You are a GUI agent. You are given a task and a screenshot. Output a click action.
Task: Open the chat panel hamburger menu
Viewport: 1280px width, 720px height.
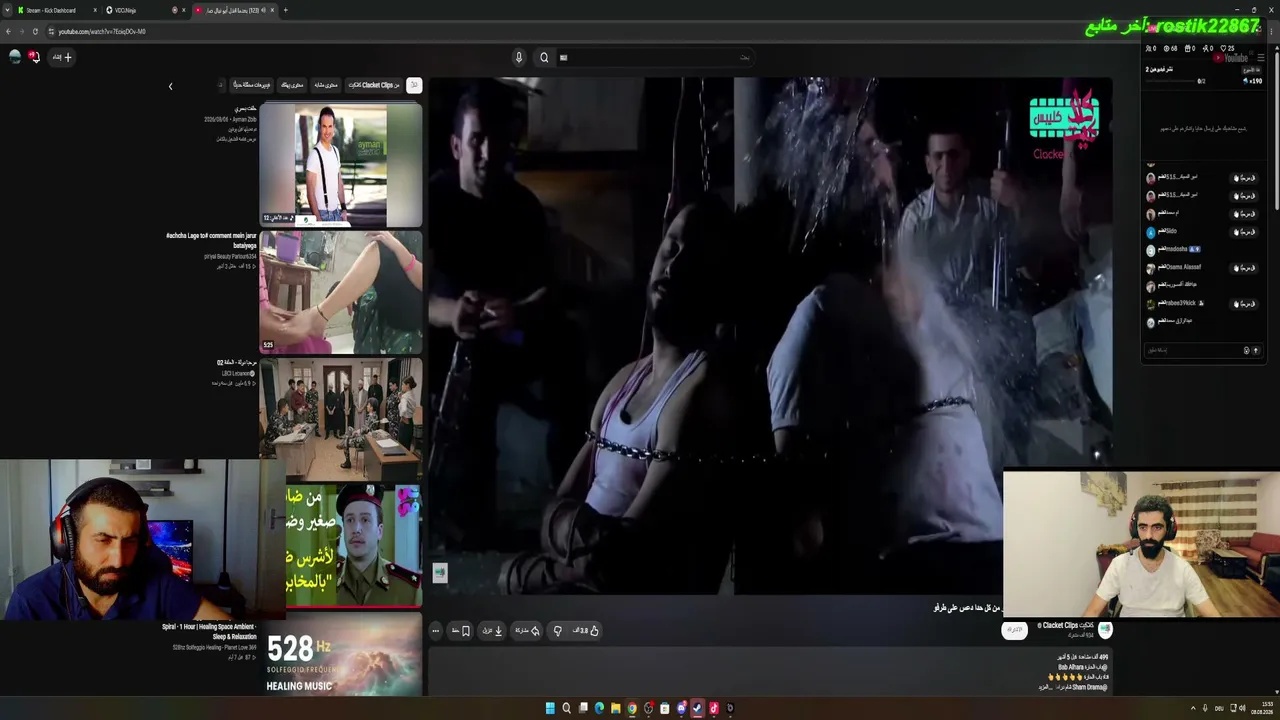pos(1262,57)
